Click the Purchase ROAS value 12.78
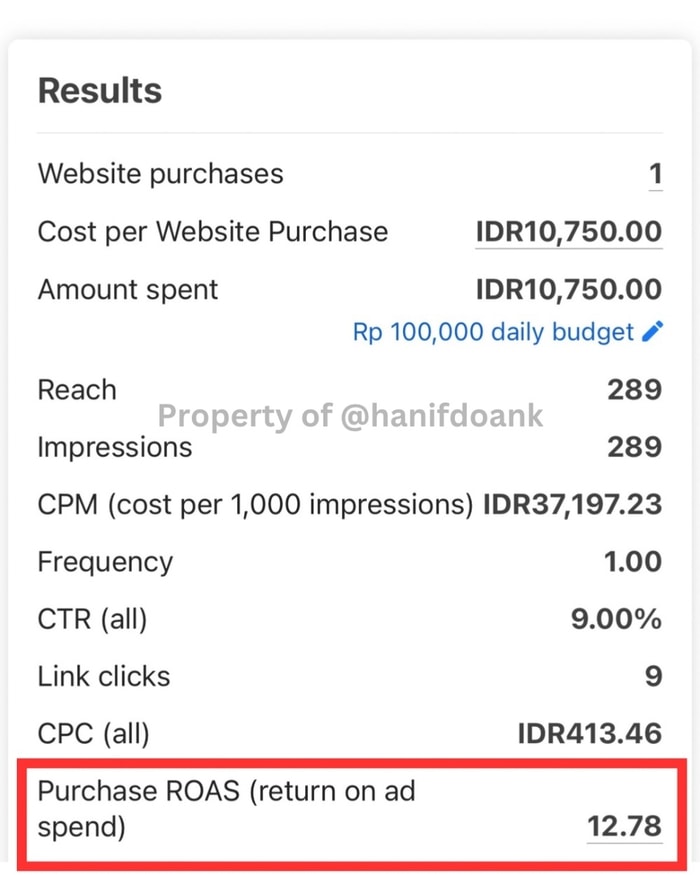 [x=625, y=826]
